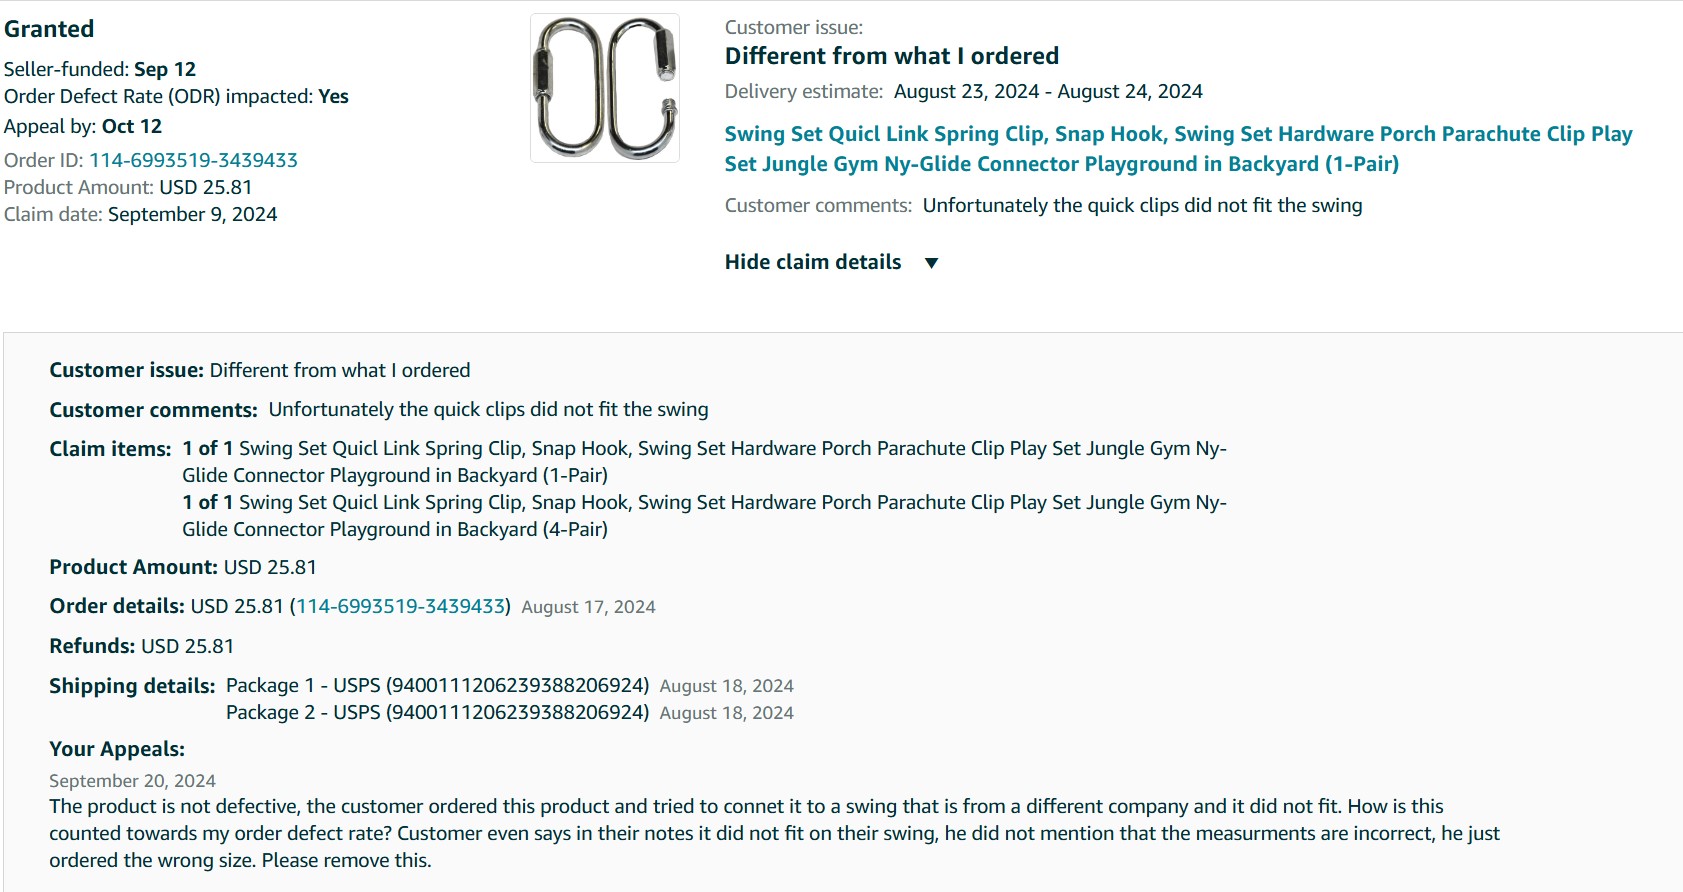This screenshot has height=892, width=1683.
Task: Collapse claim details using the down triangle arrow
Action: [931, 263]
